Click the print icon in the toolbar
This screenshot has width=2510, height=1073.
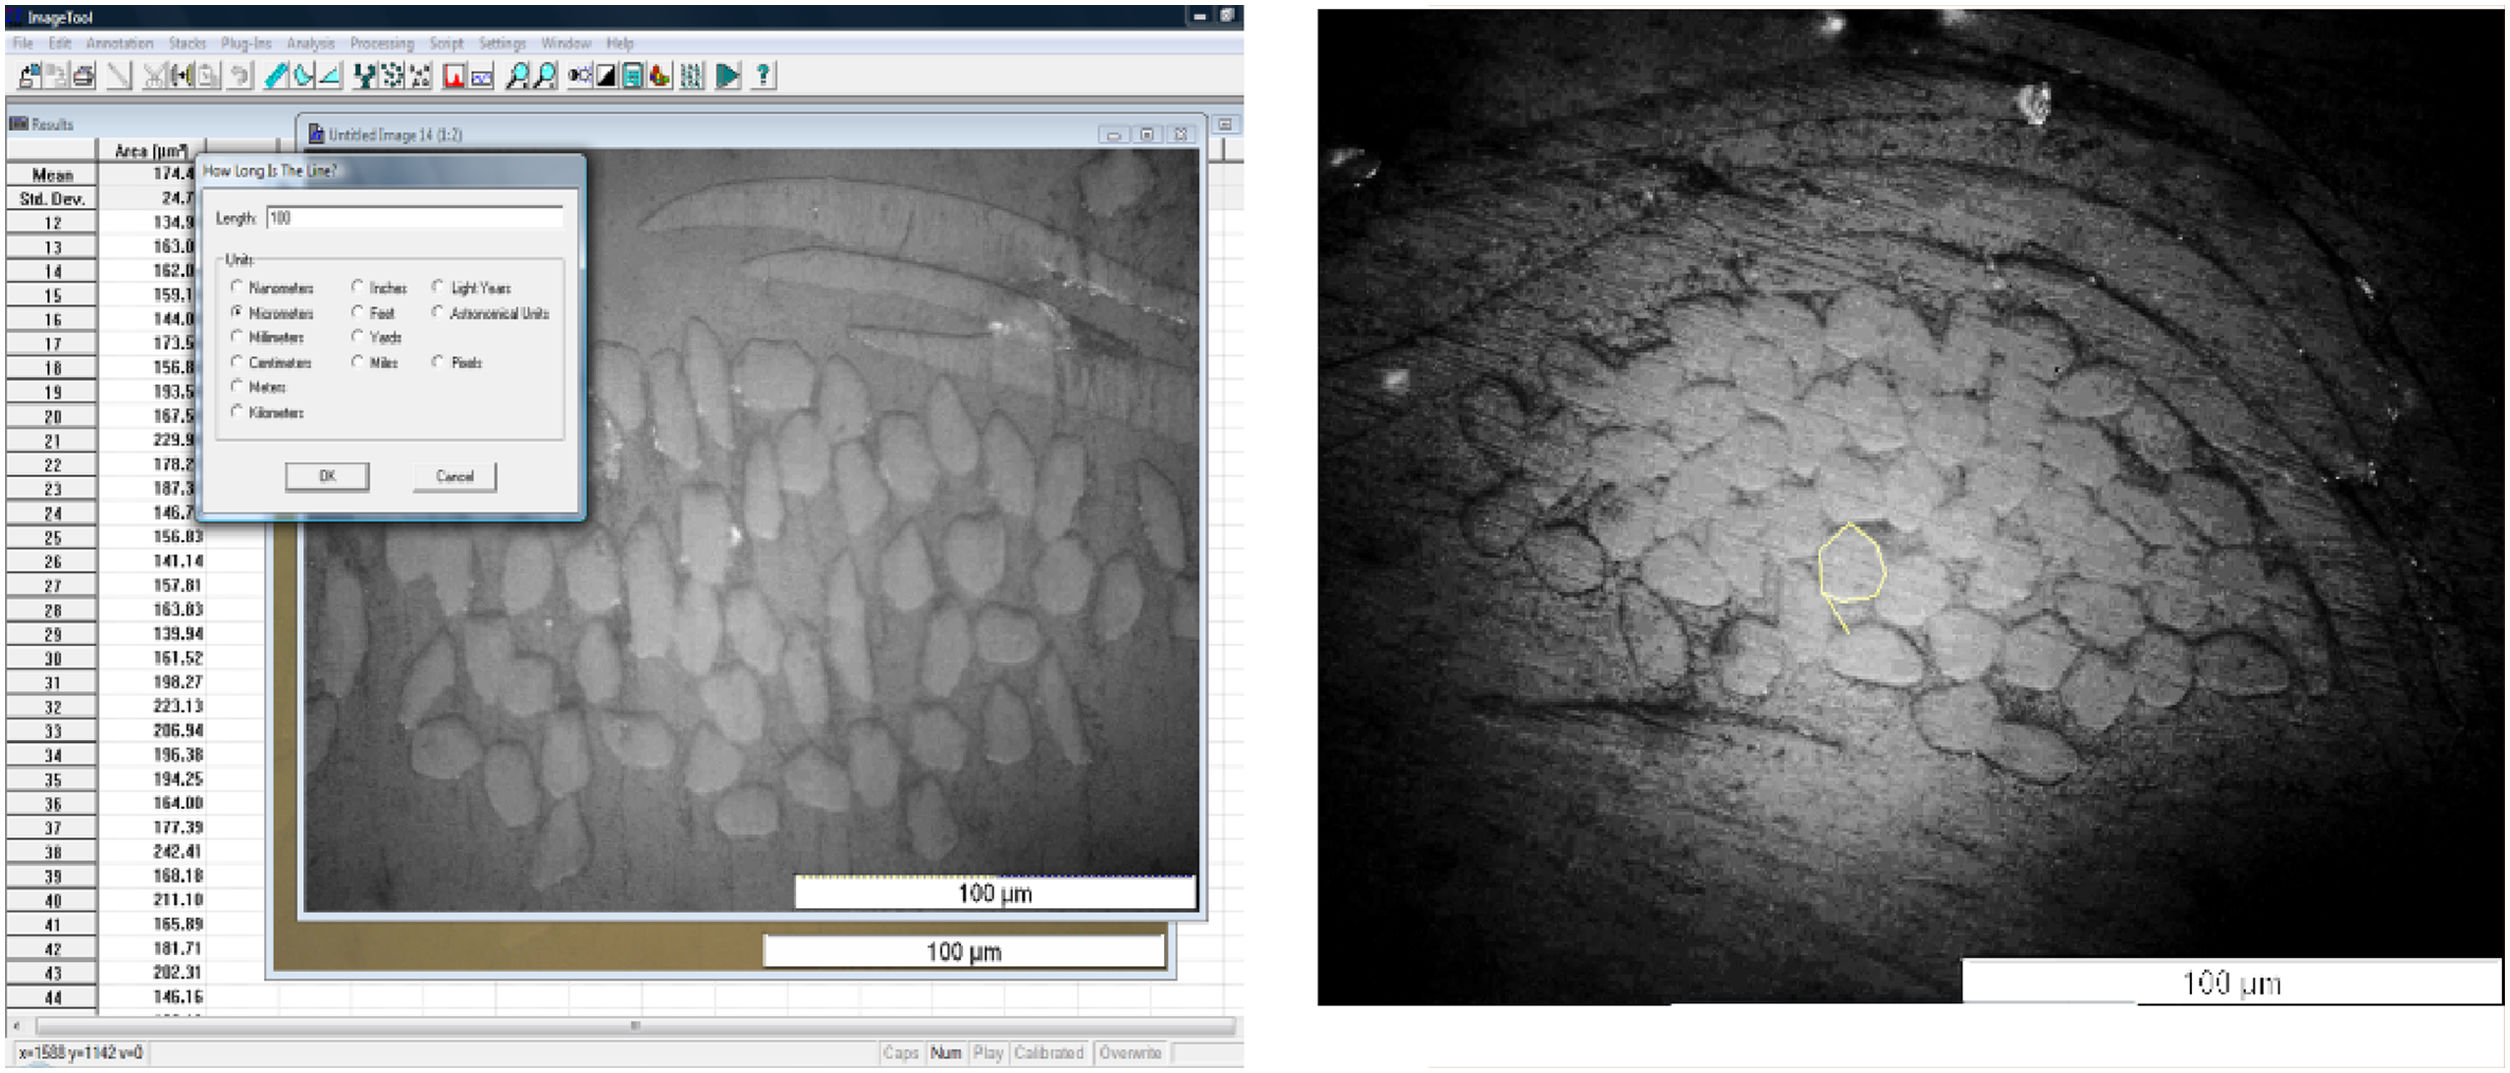84,76
